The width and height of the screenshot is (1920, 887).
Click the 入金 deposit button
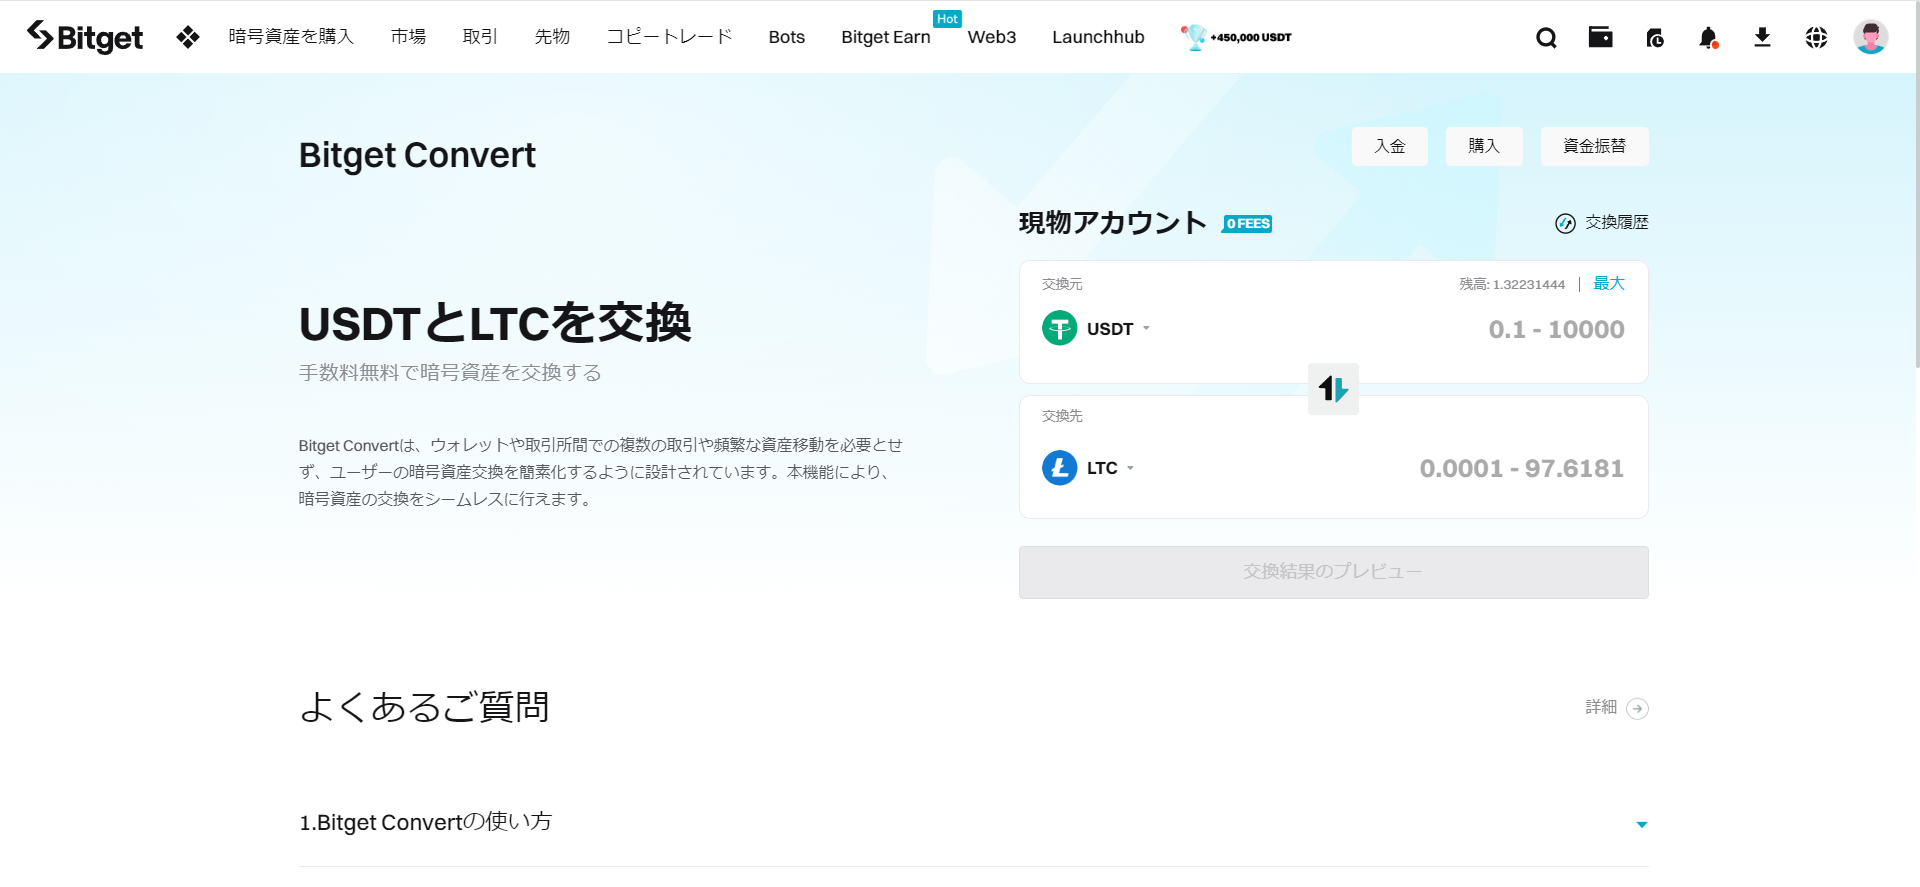(x=1389, y=146)
